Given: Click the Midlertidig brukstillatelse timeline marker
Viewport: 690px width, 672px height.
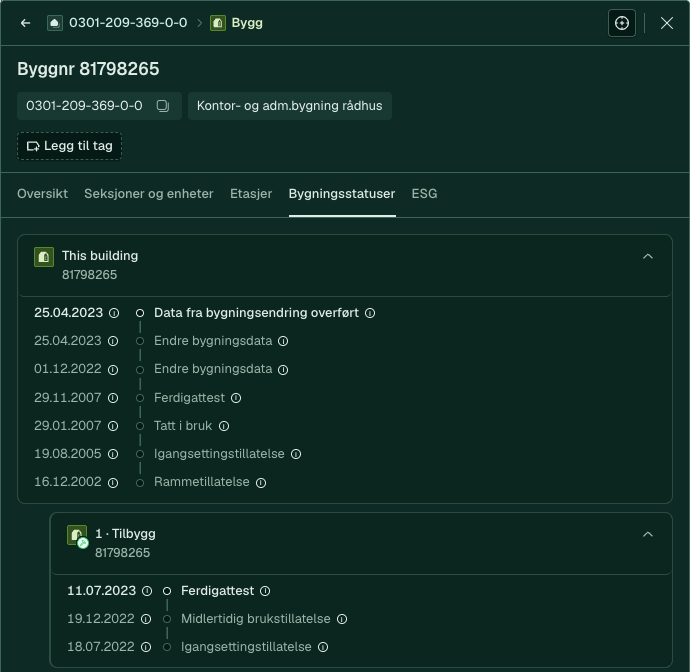Looking at the screenshot, I should [167, 619].
